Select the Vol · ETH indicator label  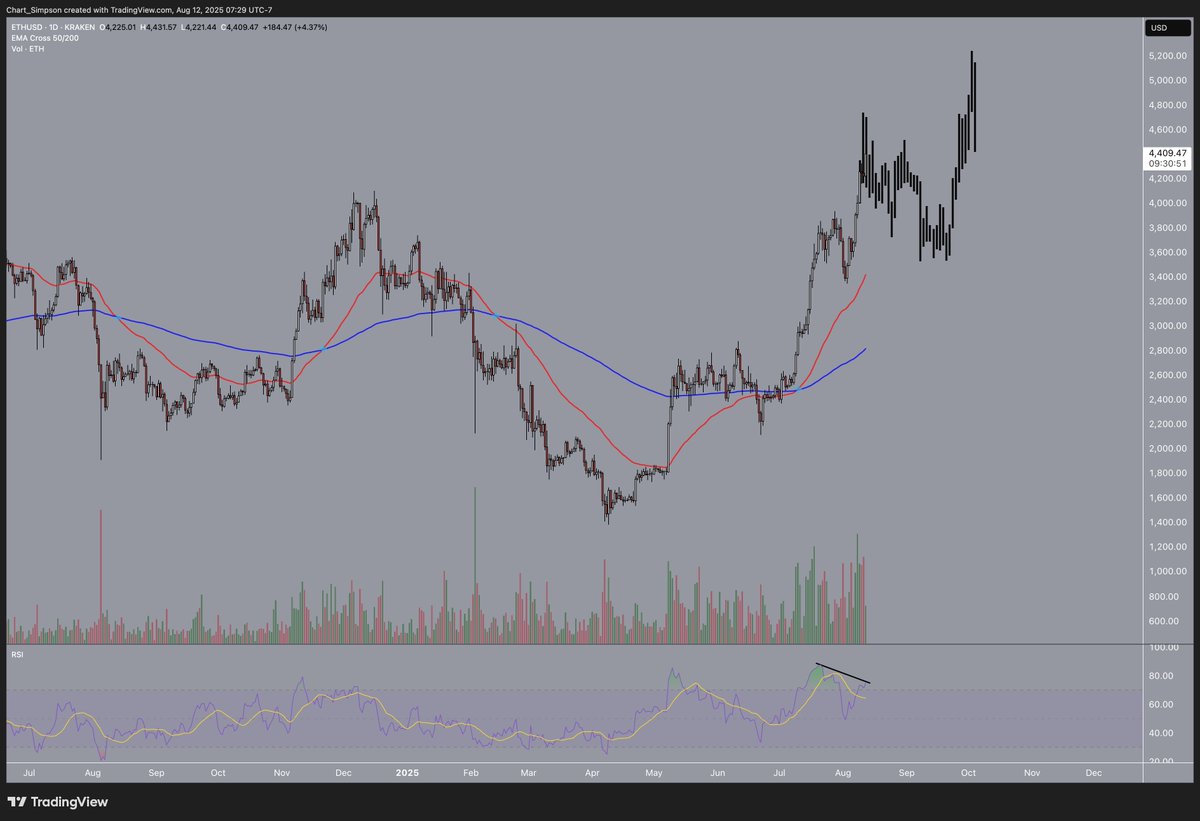(26, 47)
